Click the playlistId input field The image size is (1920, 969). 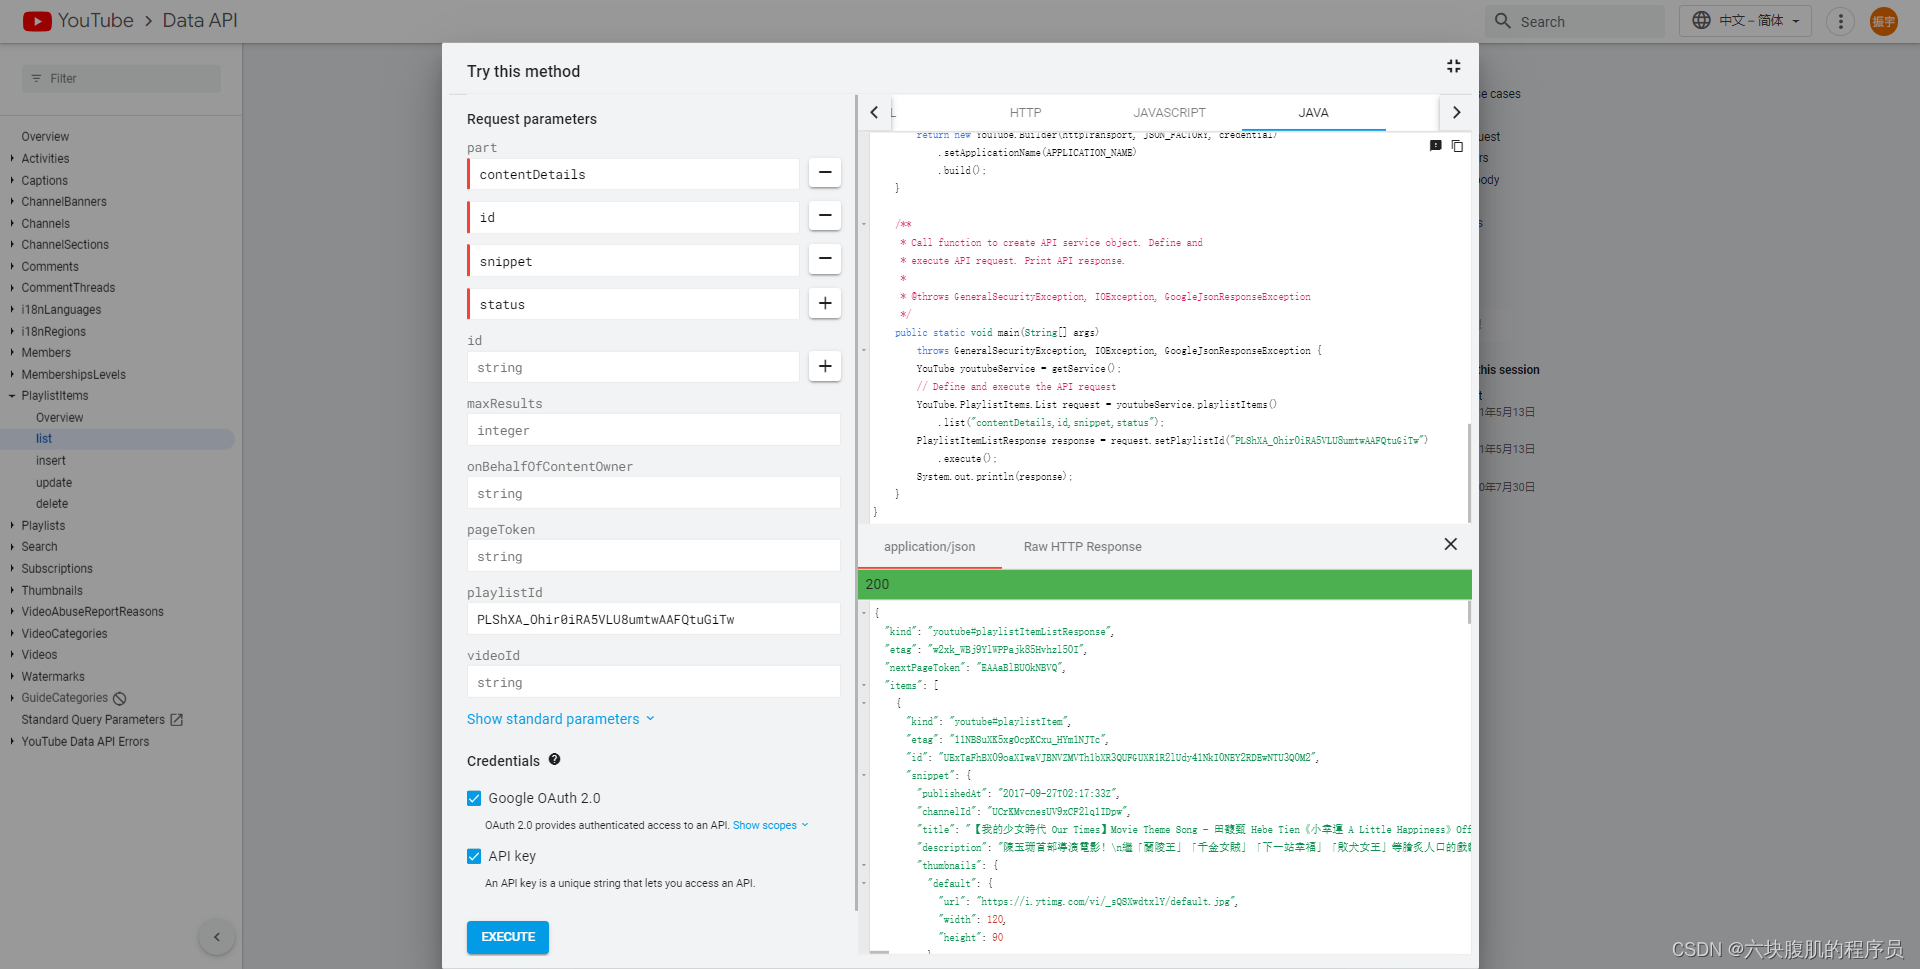(x=653, y=619)
